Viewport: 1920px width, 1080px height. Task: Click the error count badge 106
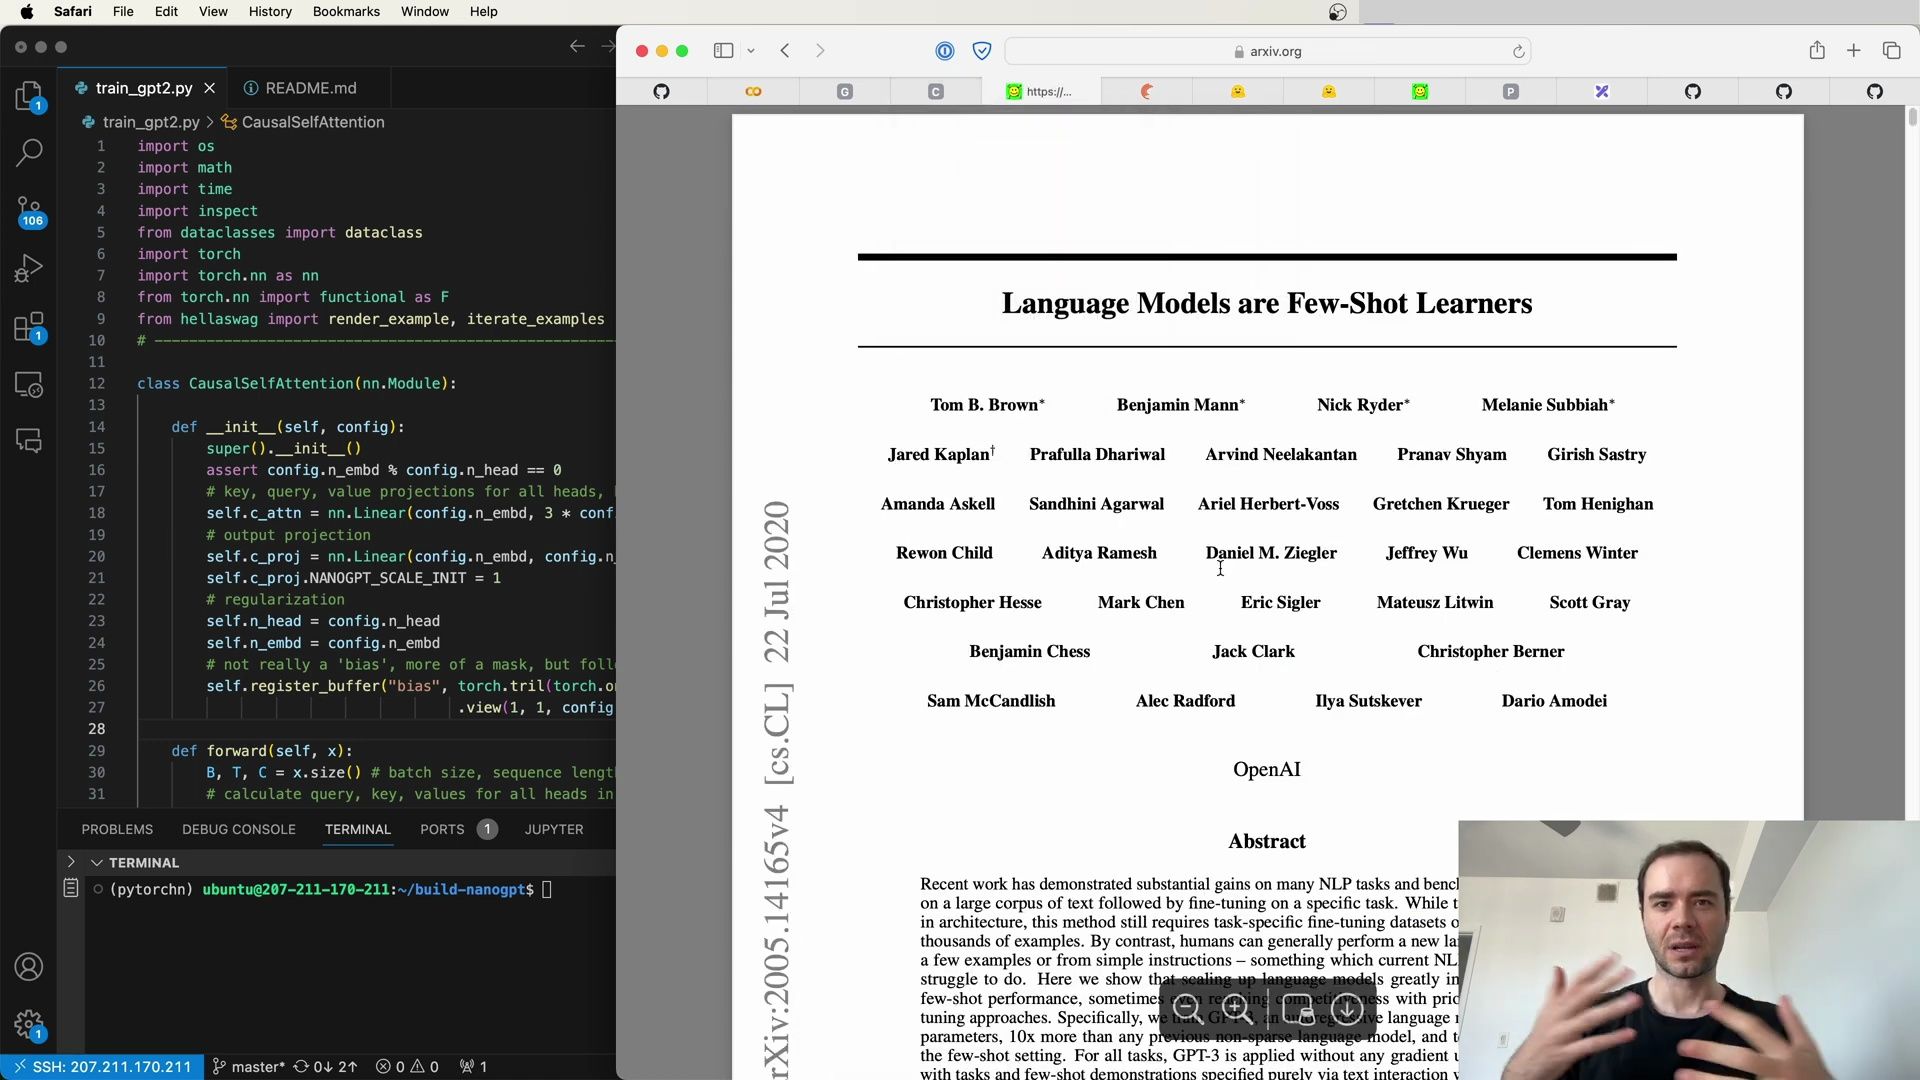[x=32, y=220]
